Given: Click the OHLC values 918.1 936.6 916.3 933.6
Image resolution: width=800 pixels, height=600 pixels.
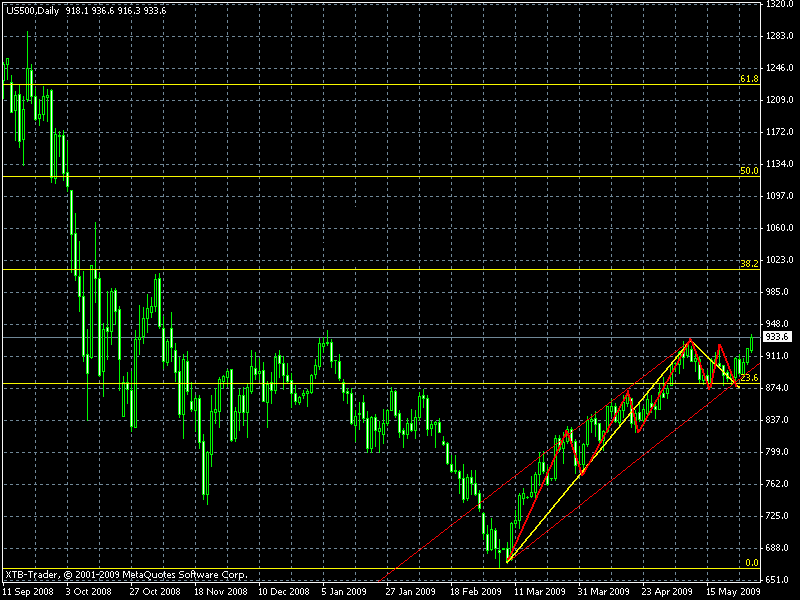Looking at the screenshot, I should click(x=116, y=11).
